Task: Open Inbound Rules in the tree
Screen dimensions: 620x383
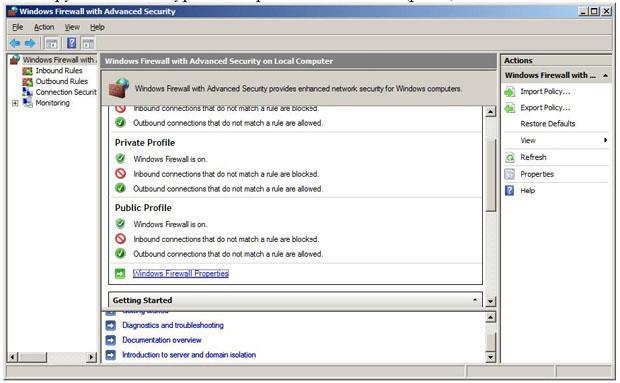Action: click(59, 71)
